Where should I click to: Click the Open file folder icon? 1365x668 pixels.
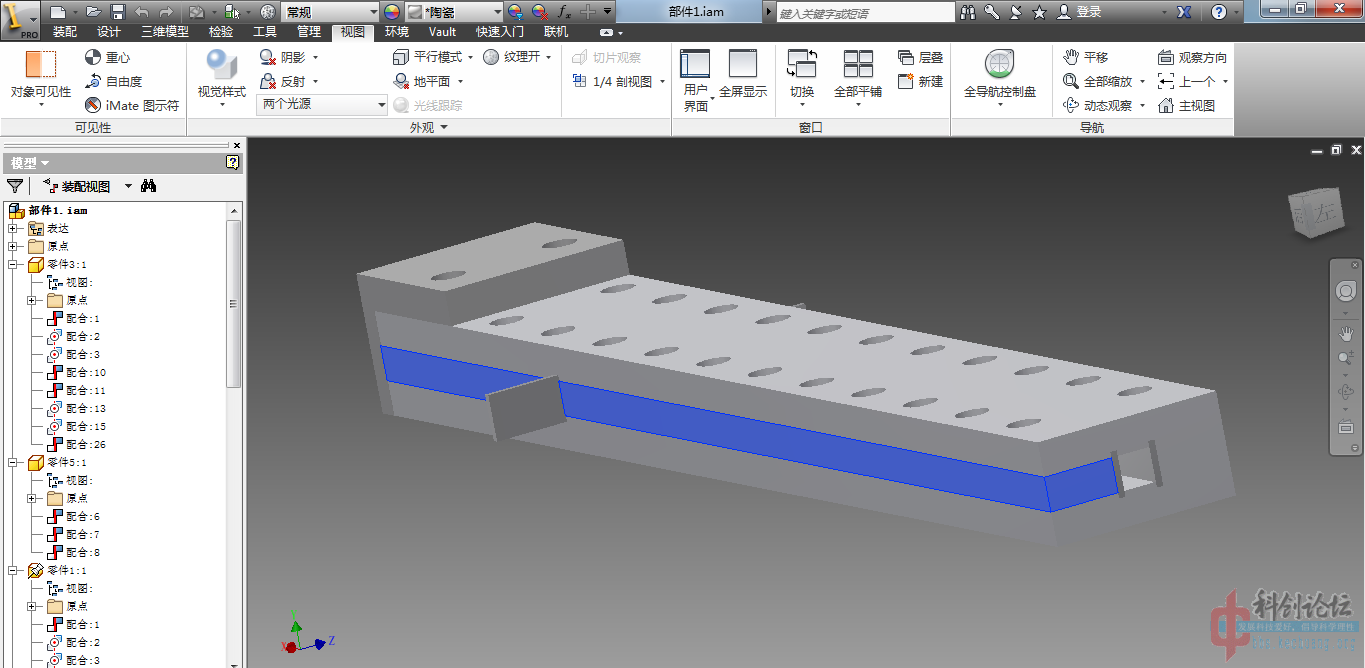click(93, 12)
